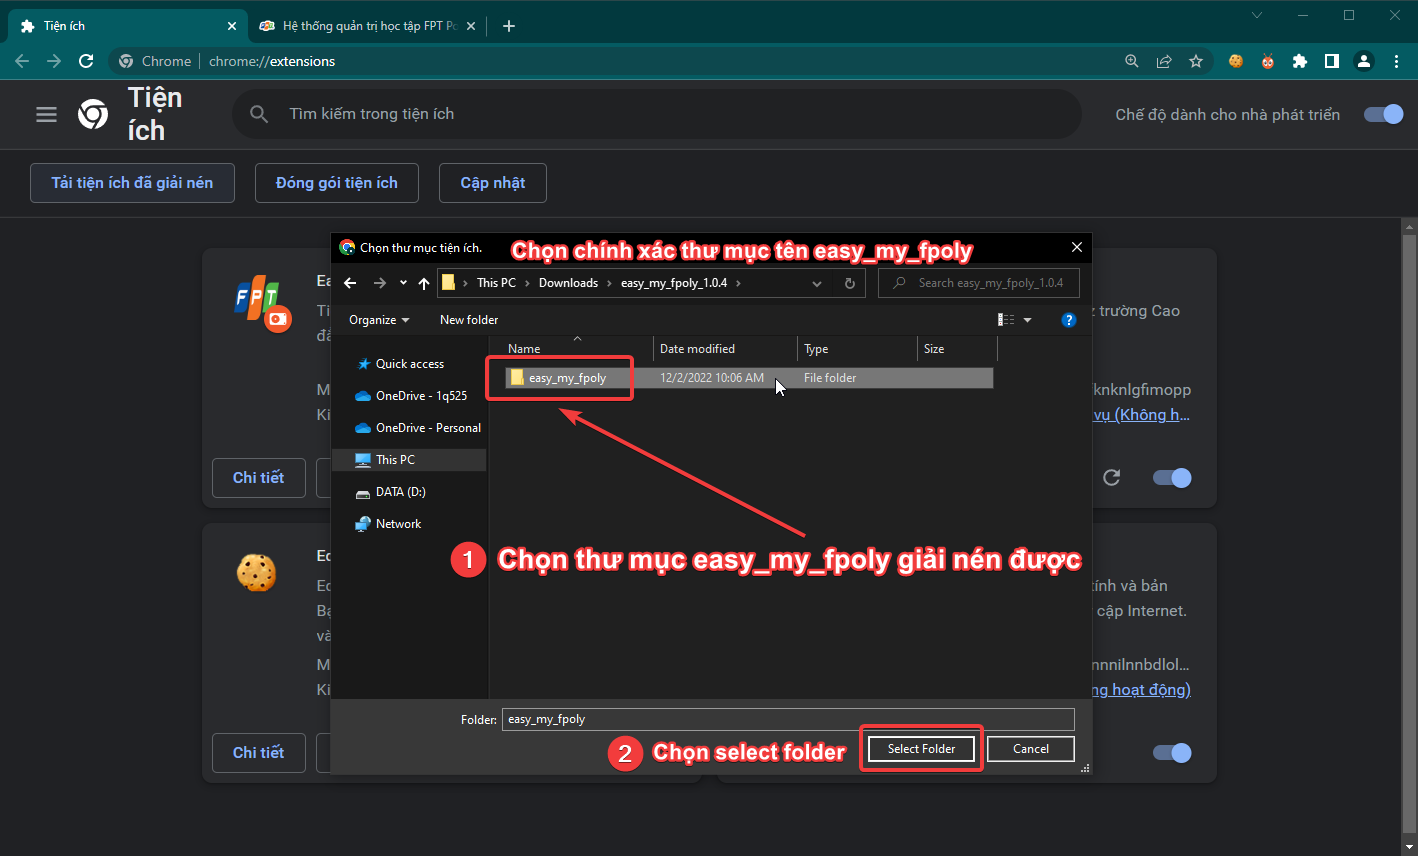Go forward in the folder dialog
The height and width of the screenshot is (856, 1418).
coord(379,283)
